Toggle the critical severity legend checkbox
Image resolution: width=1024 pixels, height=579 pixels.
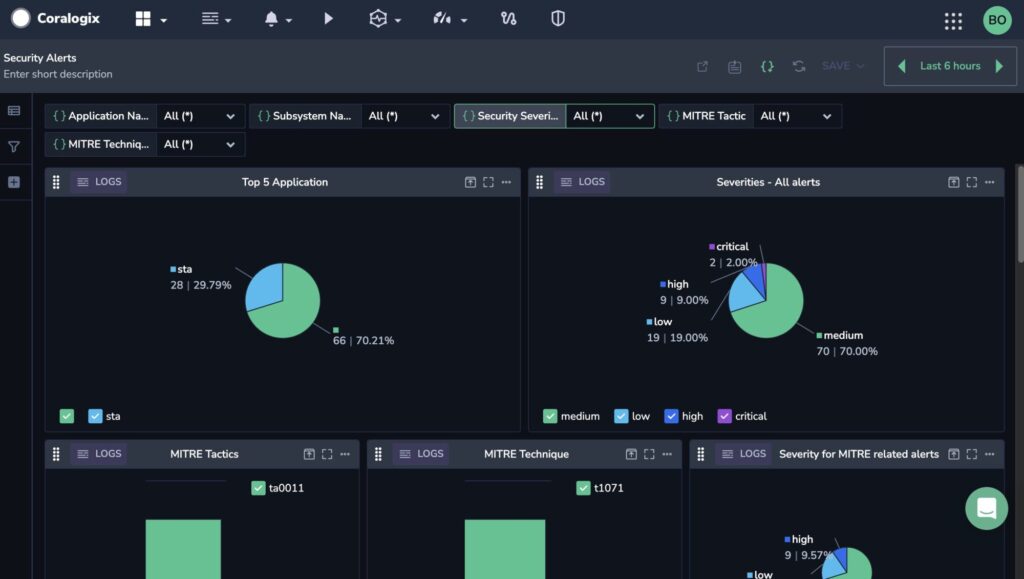pos(724,416)
